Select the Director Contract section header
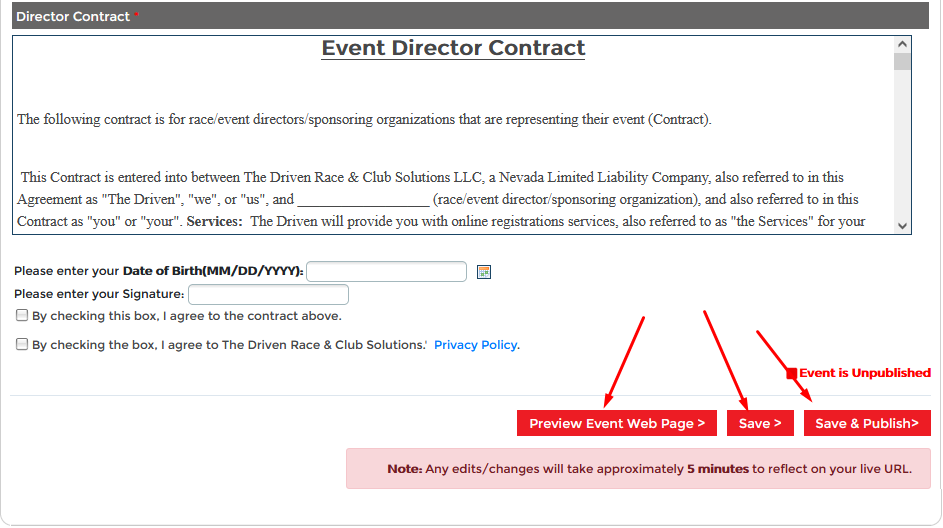 [74, 17]
